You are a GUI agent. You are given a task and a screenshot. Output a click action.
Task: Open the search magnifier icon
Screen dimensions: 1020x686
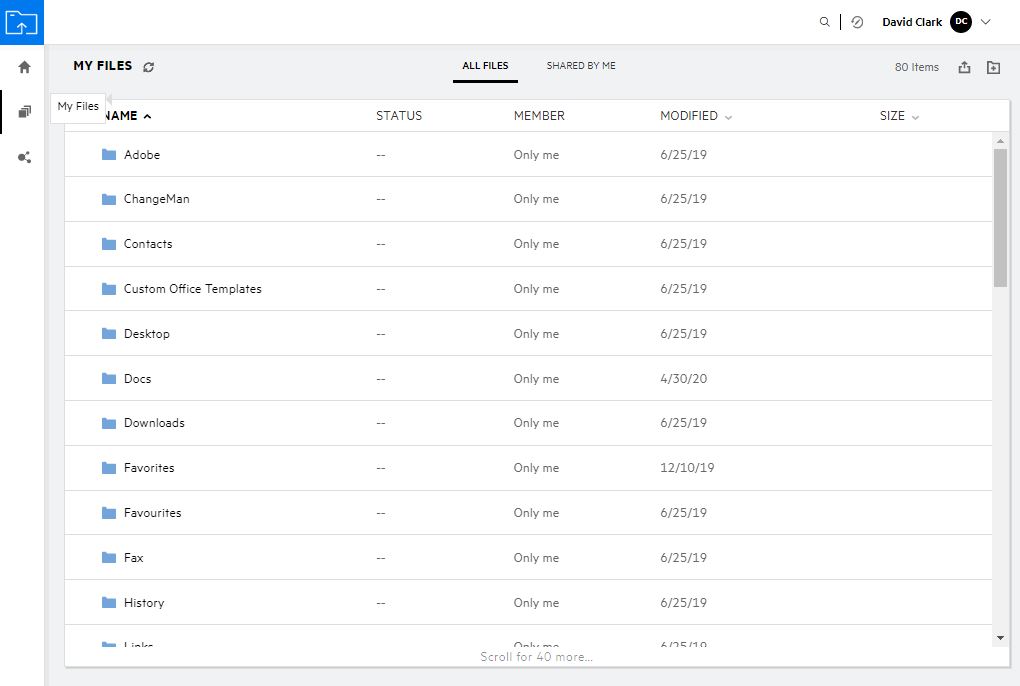(x=824, y=22)
